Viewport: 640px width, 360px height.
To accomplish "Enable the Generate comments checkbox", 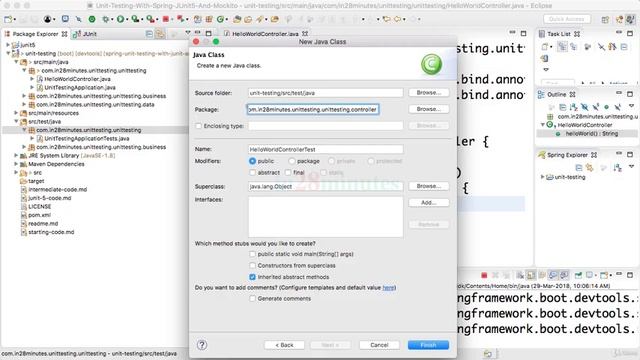I will pyautogui.click(x=252, y=298).
